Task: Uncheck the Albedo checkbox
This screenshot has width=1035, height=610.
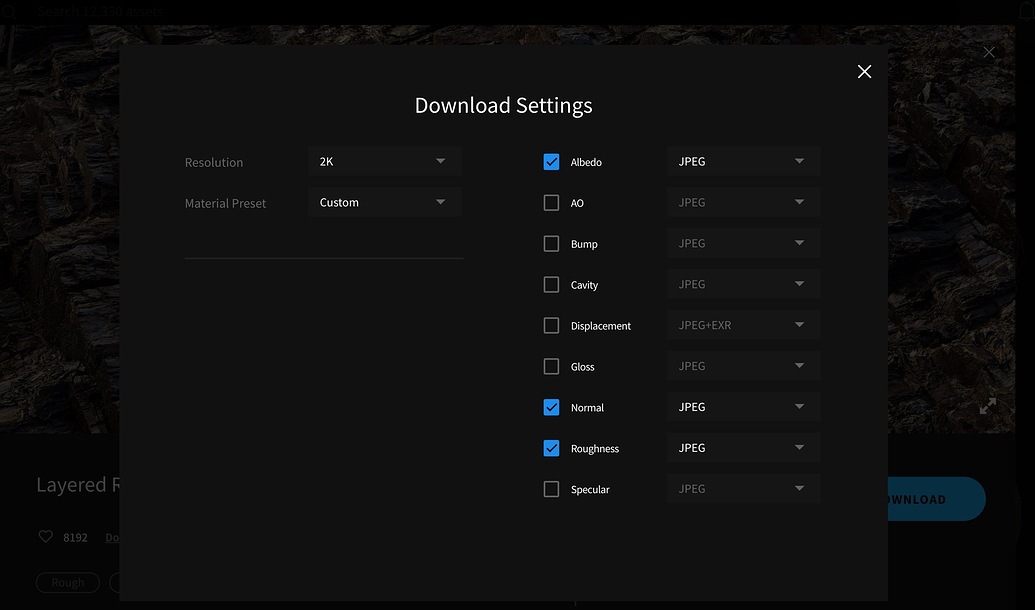Action: click(x=551, y=162)
